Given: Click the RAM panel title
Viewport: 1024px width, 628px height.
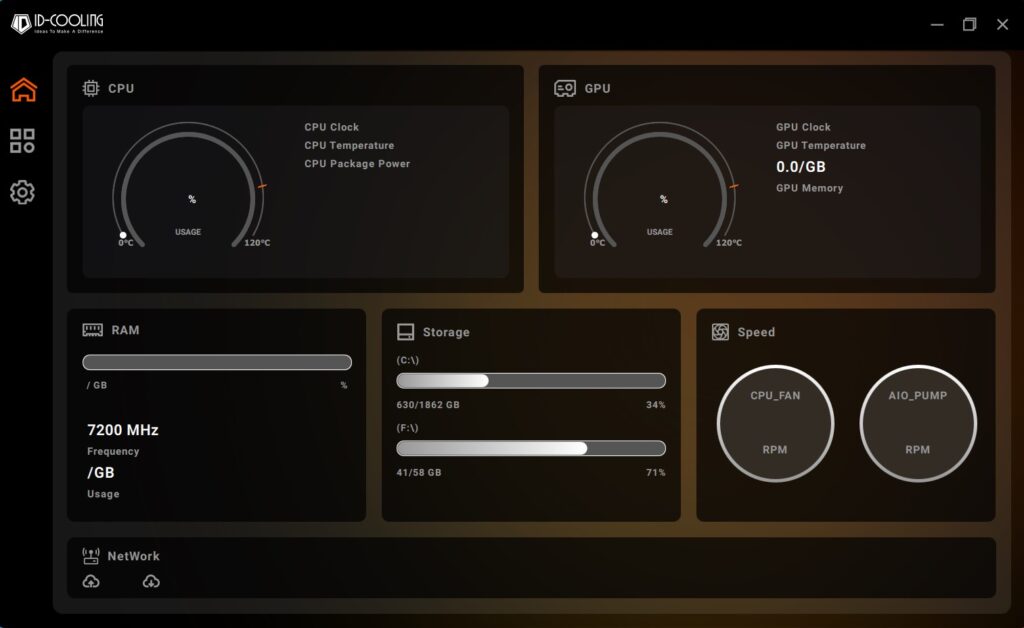Looking at the screenshot, I should [125, 330].
